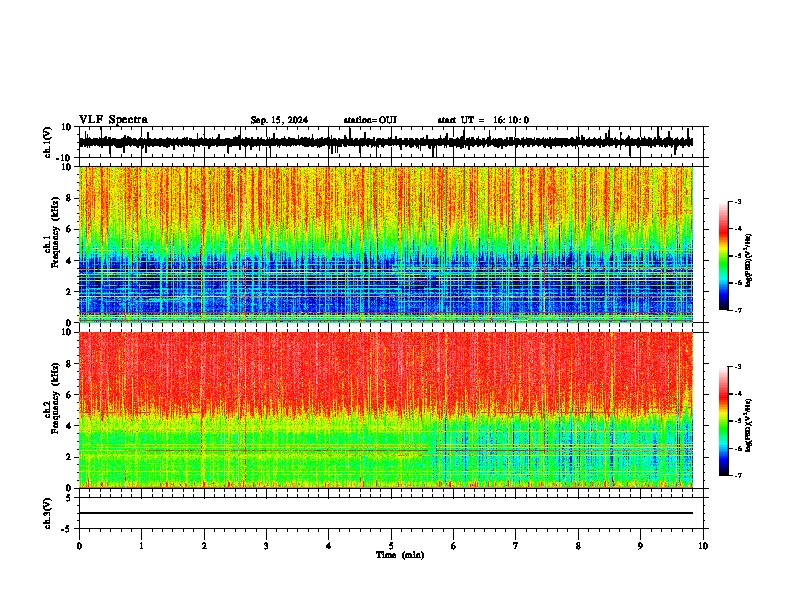
Task: Click the ch.2 color scale bar
Action: point(723,421)
